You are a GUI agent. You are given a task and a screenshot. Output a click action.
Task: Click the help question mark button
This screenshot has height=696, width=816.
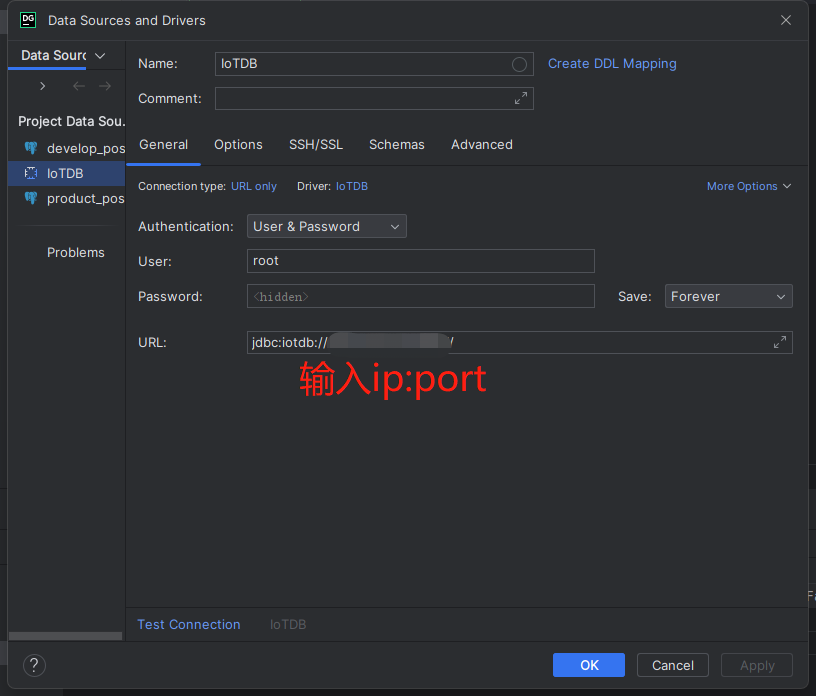[x=34, y=665]
